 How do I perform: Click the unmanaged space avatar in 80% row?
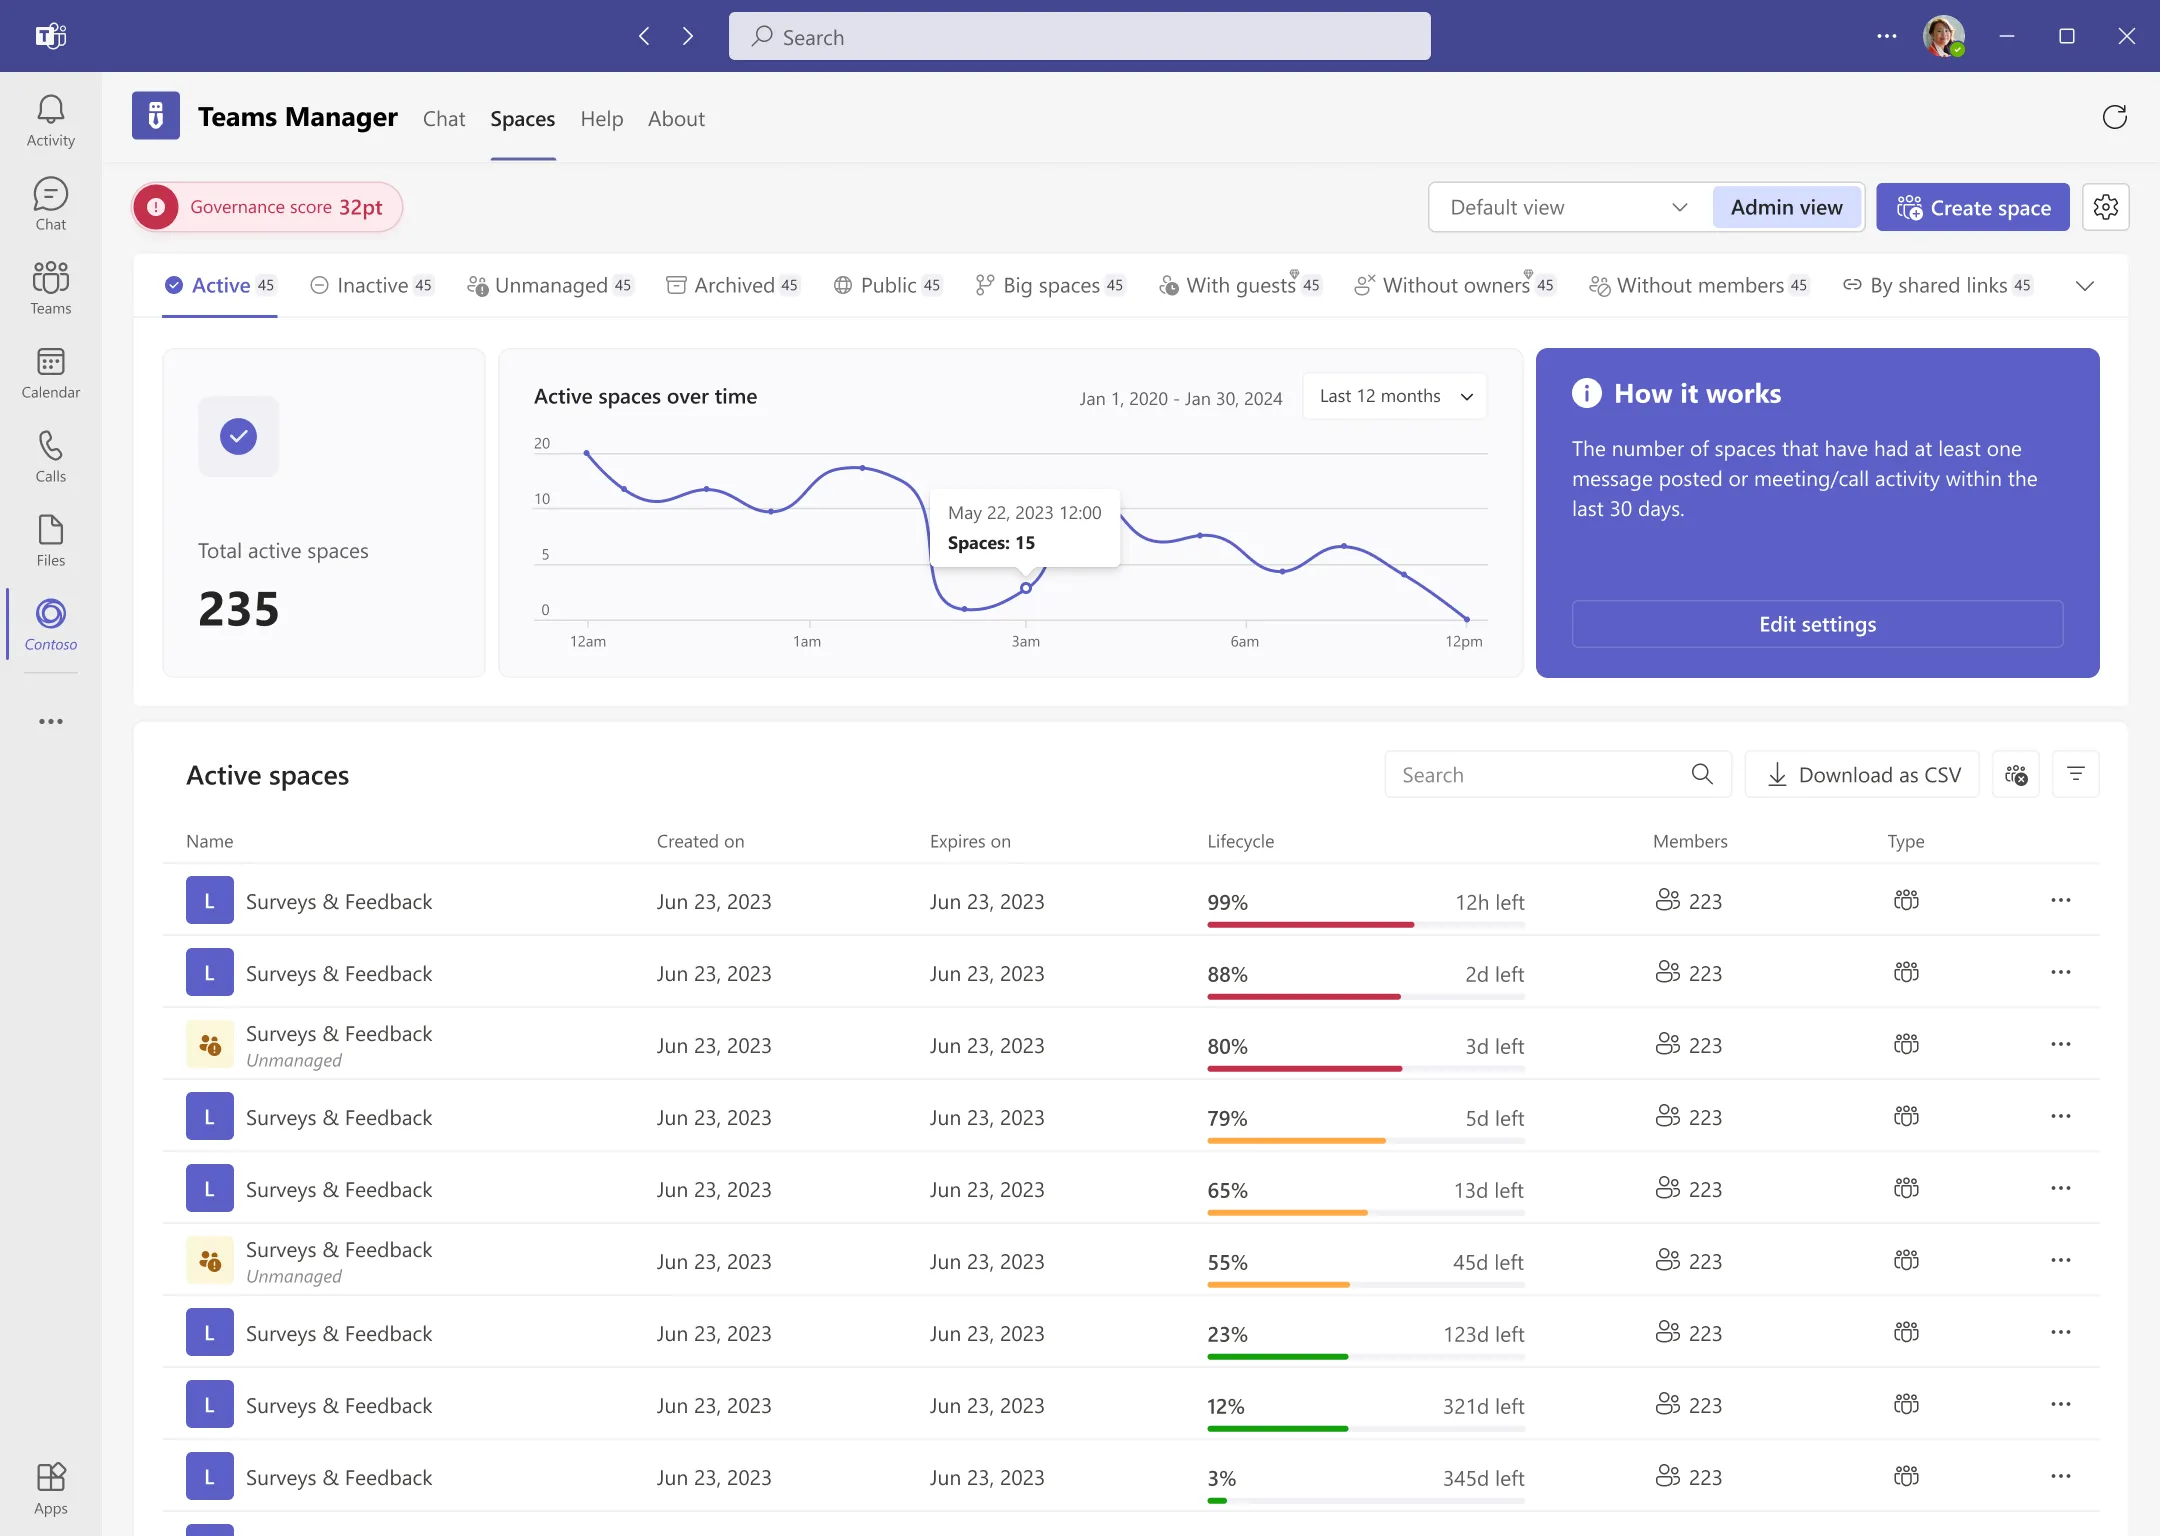click(x=210, y=1044)
